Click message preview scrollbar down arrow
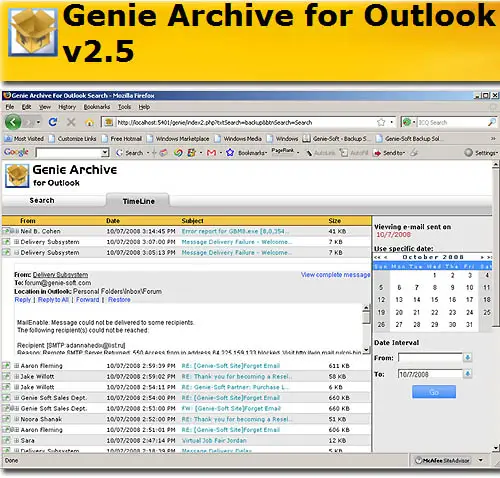The height and width of the screenshot is (478, 500). click(366, 350)
